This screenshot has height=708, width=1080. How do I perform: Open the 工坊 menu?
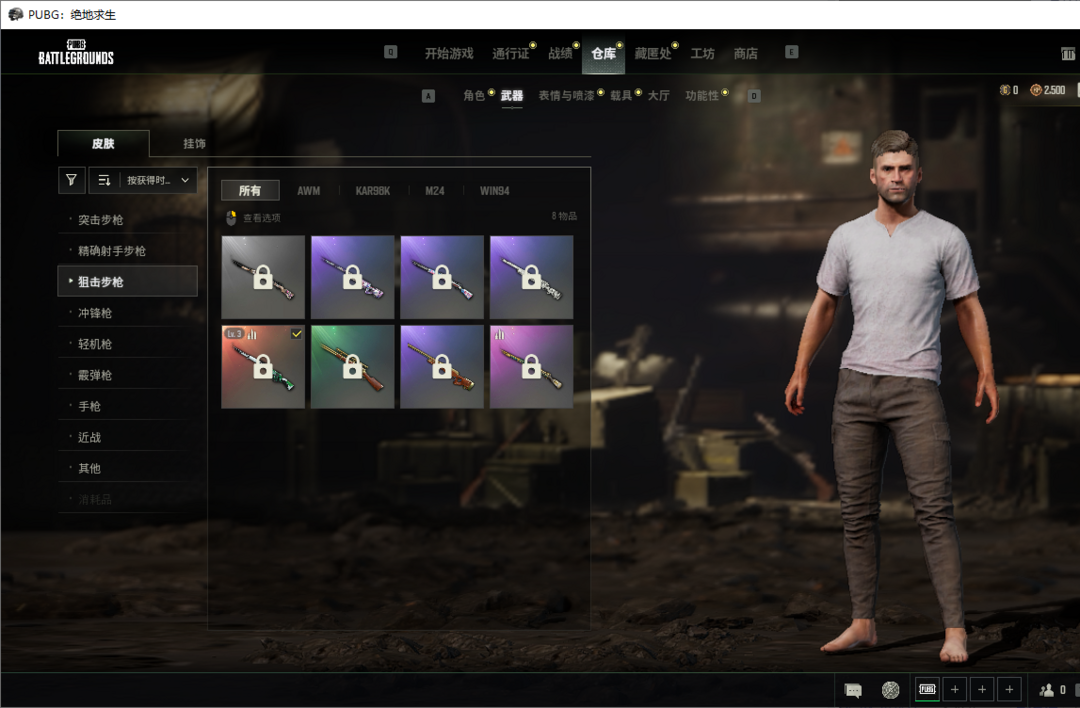coord(703,53)
